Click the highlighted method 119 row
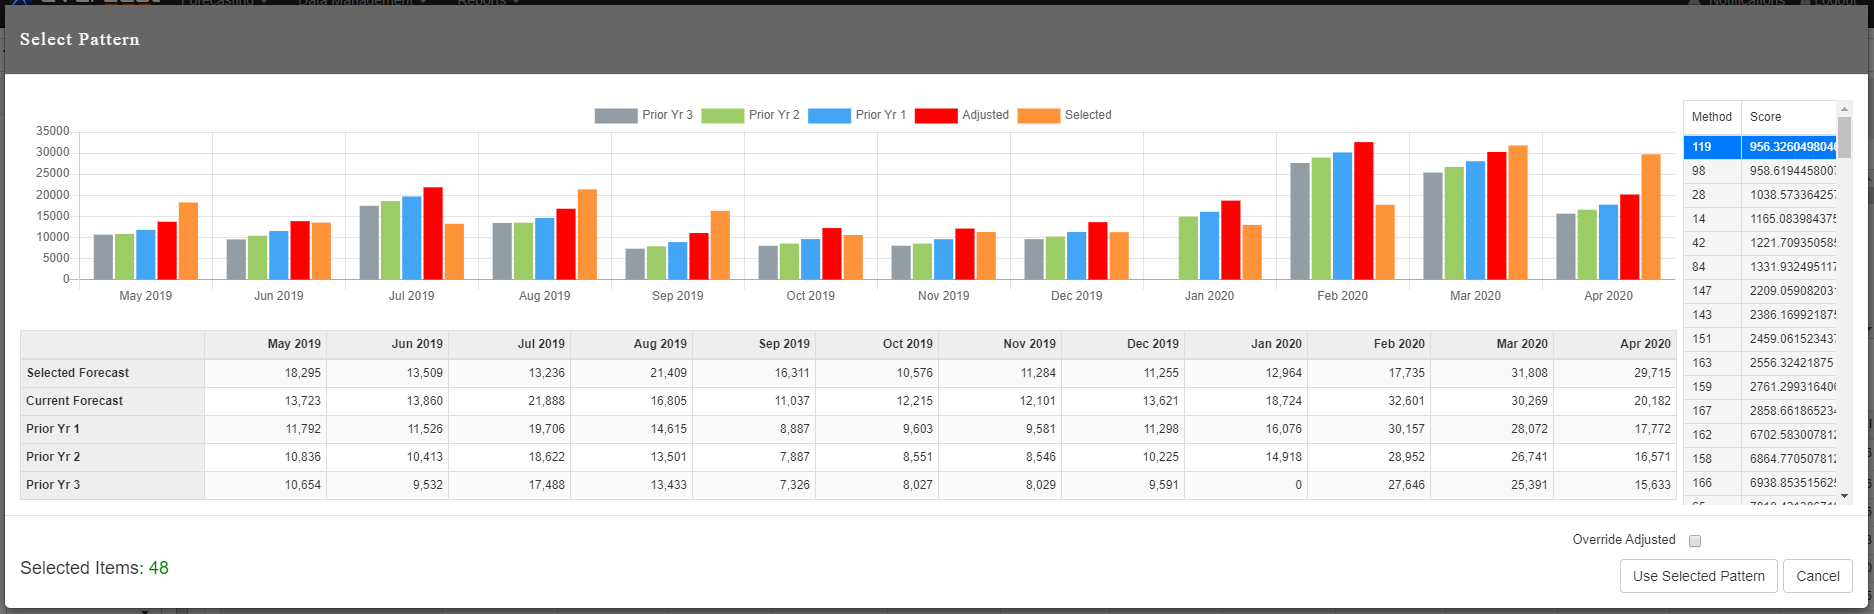 pyautogui.click(x=1712, y=147)
